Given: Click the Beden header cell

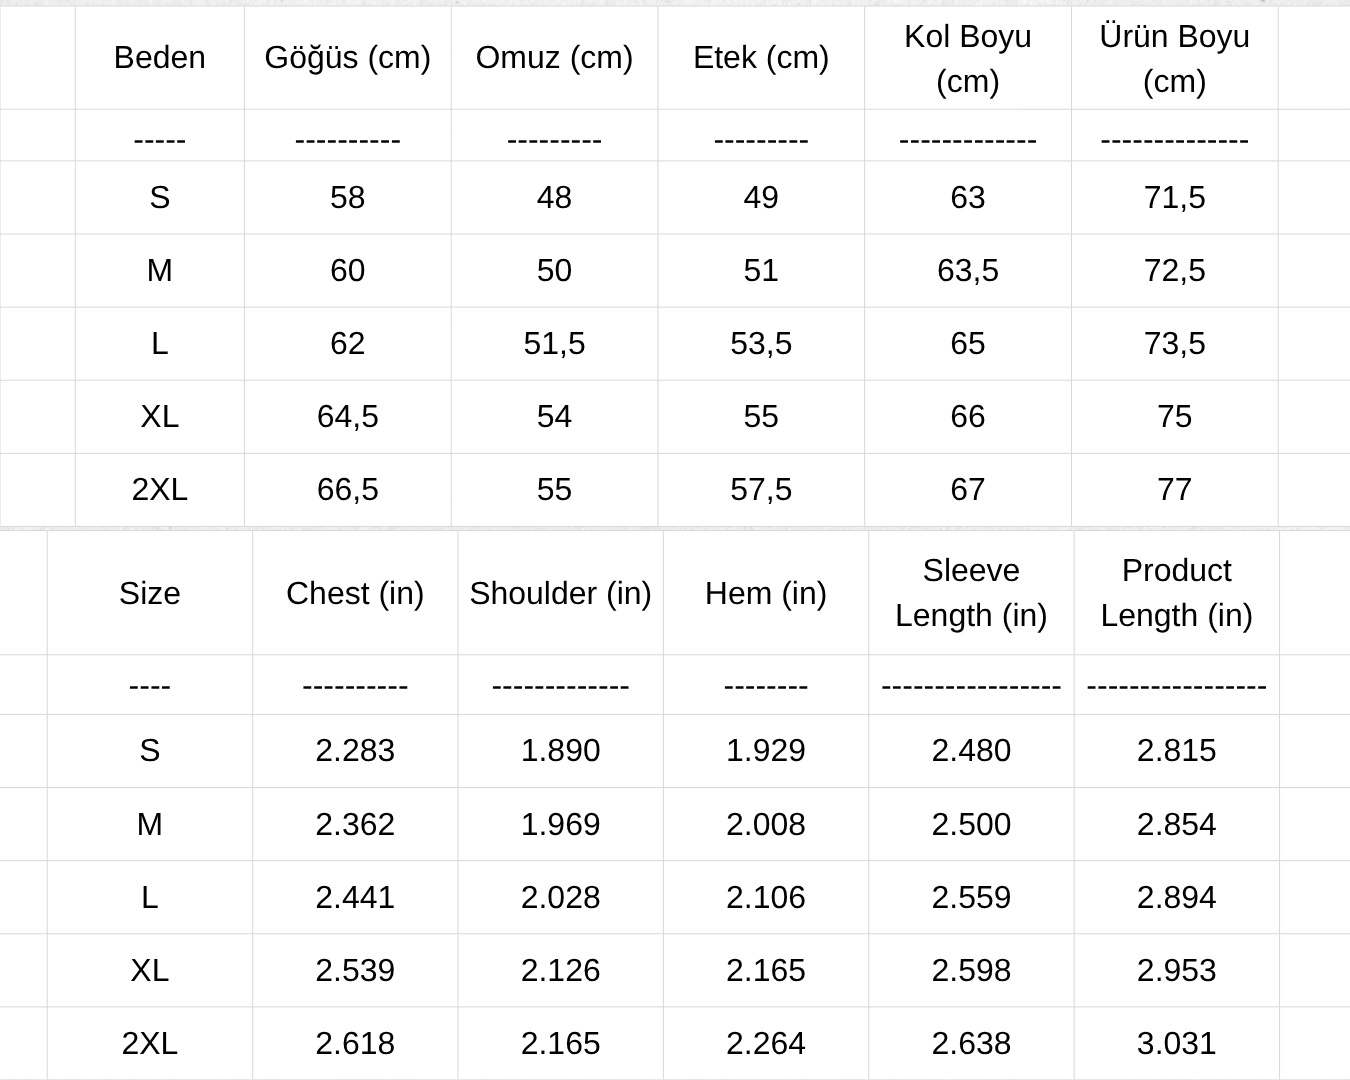Looking at the screenshot, I should tap(159, 58).
